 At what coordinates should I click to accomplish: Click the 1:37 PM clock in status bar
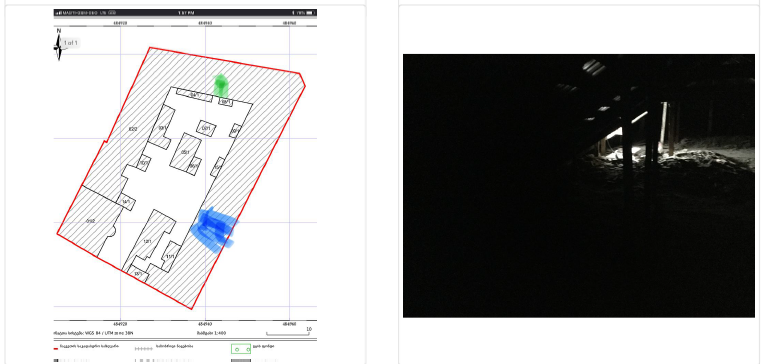[186, 12]
